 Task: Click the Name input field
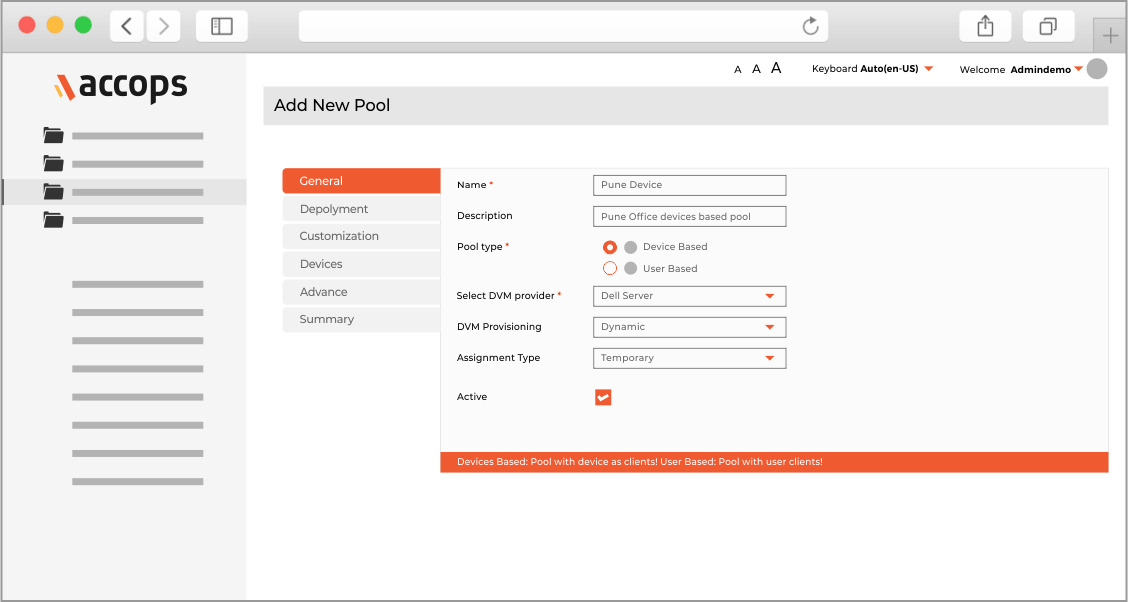click(689, 185)
